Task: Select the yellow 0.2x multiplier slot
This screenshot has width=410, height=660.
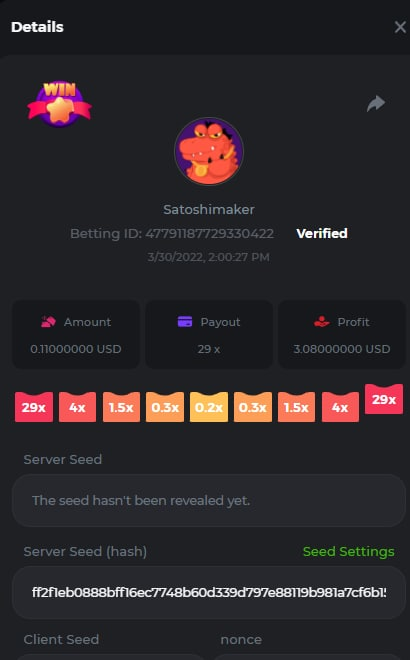Action: [x=209, y=407]
